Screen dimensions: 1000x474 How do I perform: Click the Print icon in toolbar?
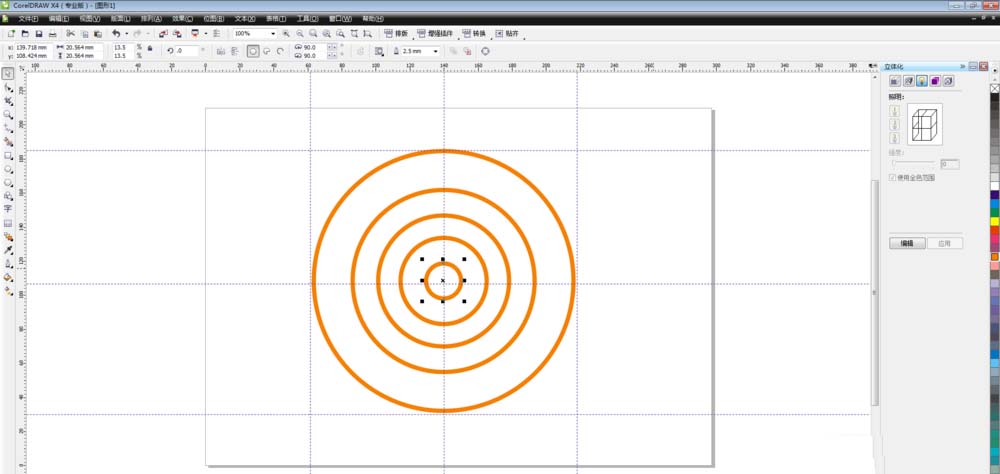click(53, 34)
